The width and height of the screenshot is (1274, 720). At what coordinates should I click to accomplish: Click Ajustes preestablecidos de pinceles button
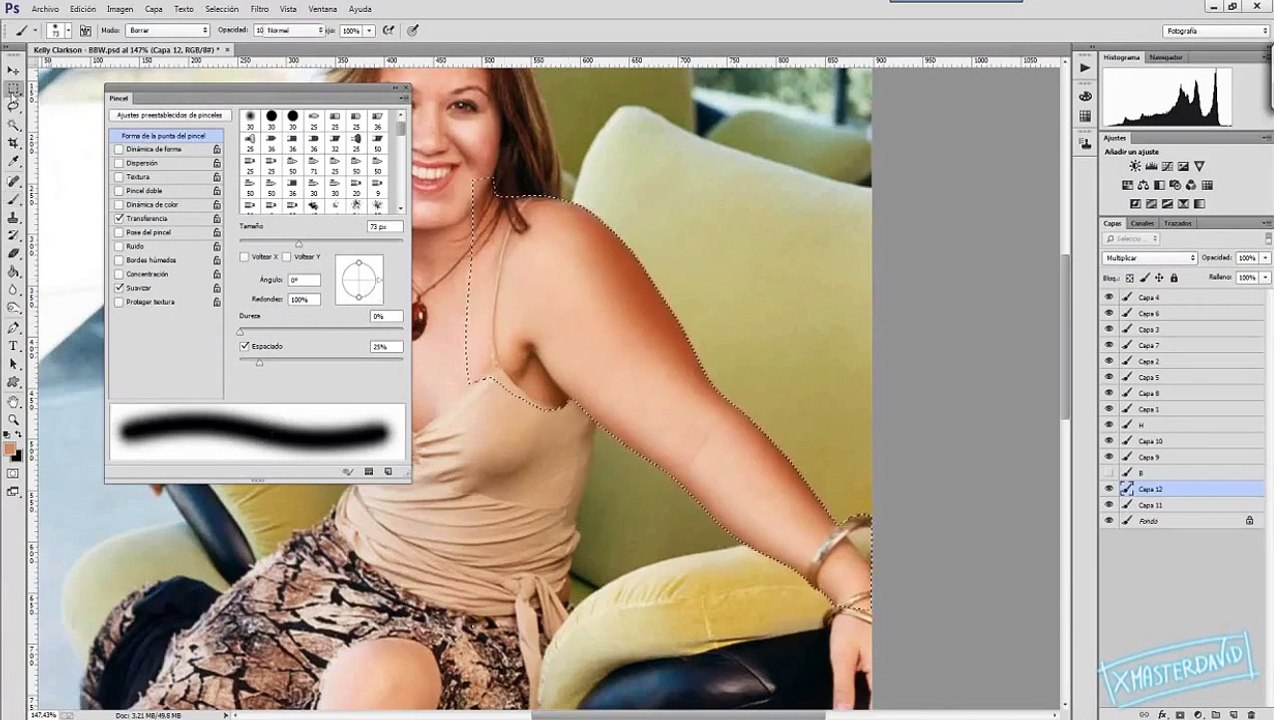click(x=169, y=115)
